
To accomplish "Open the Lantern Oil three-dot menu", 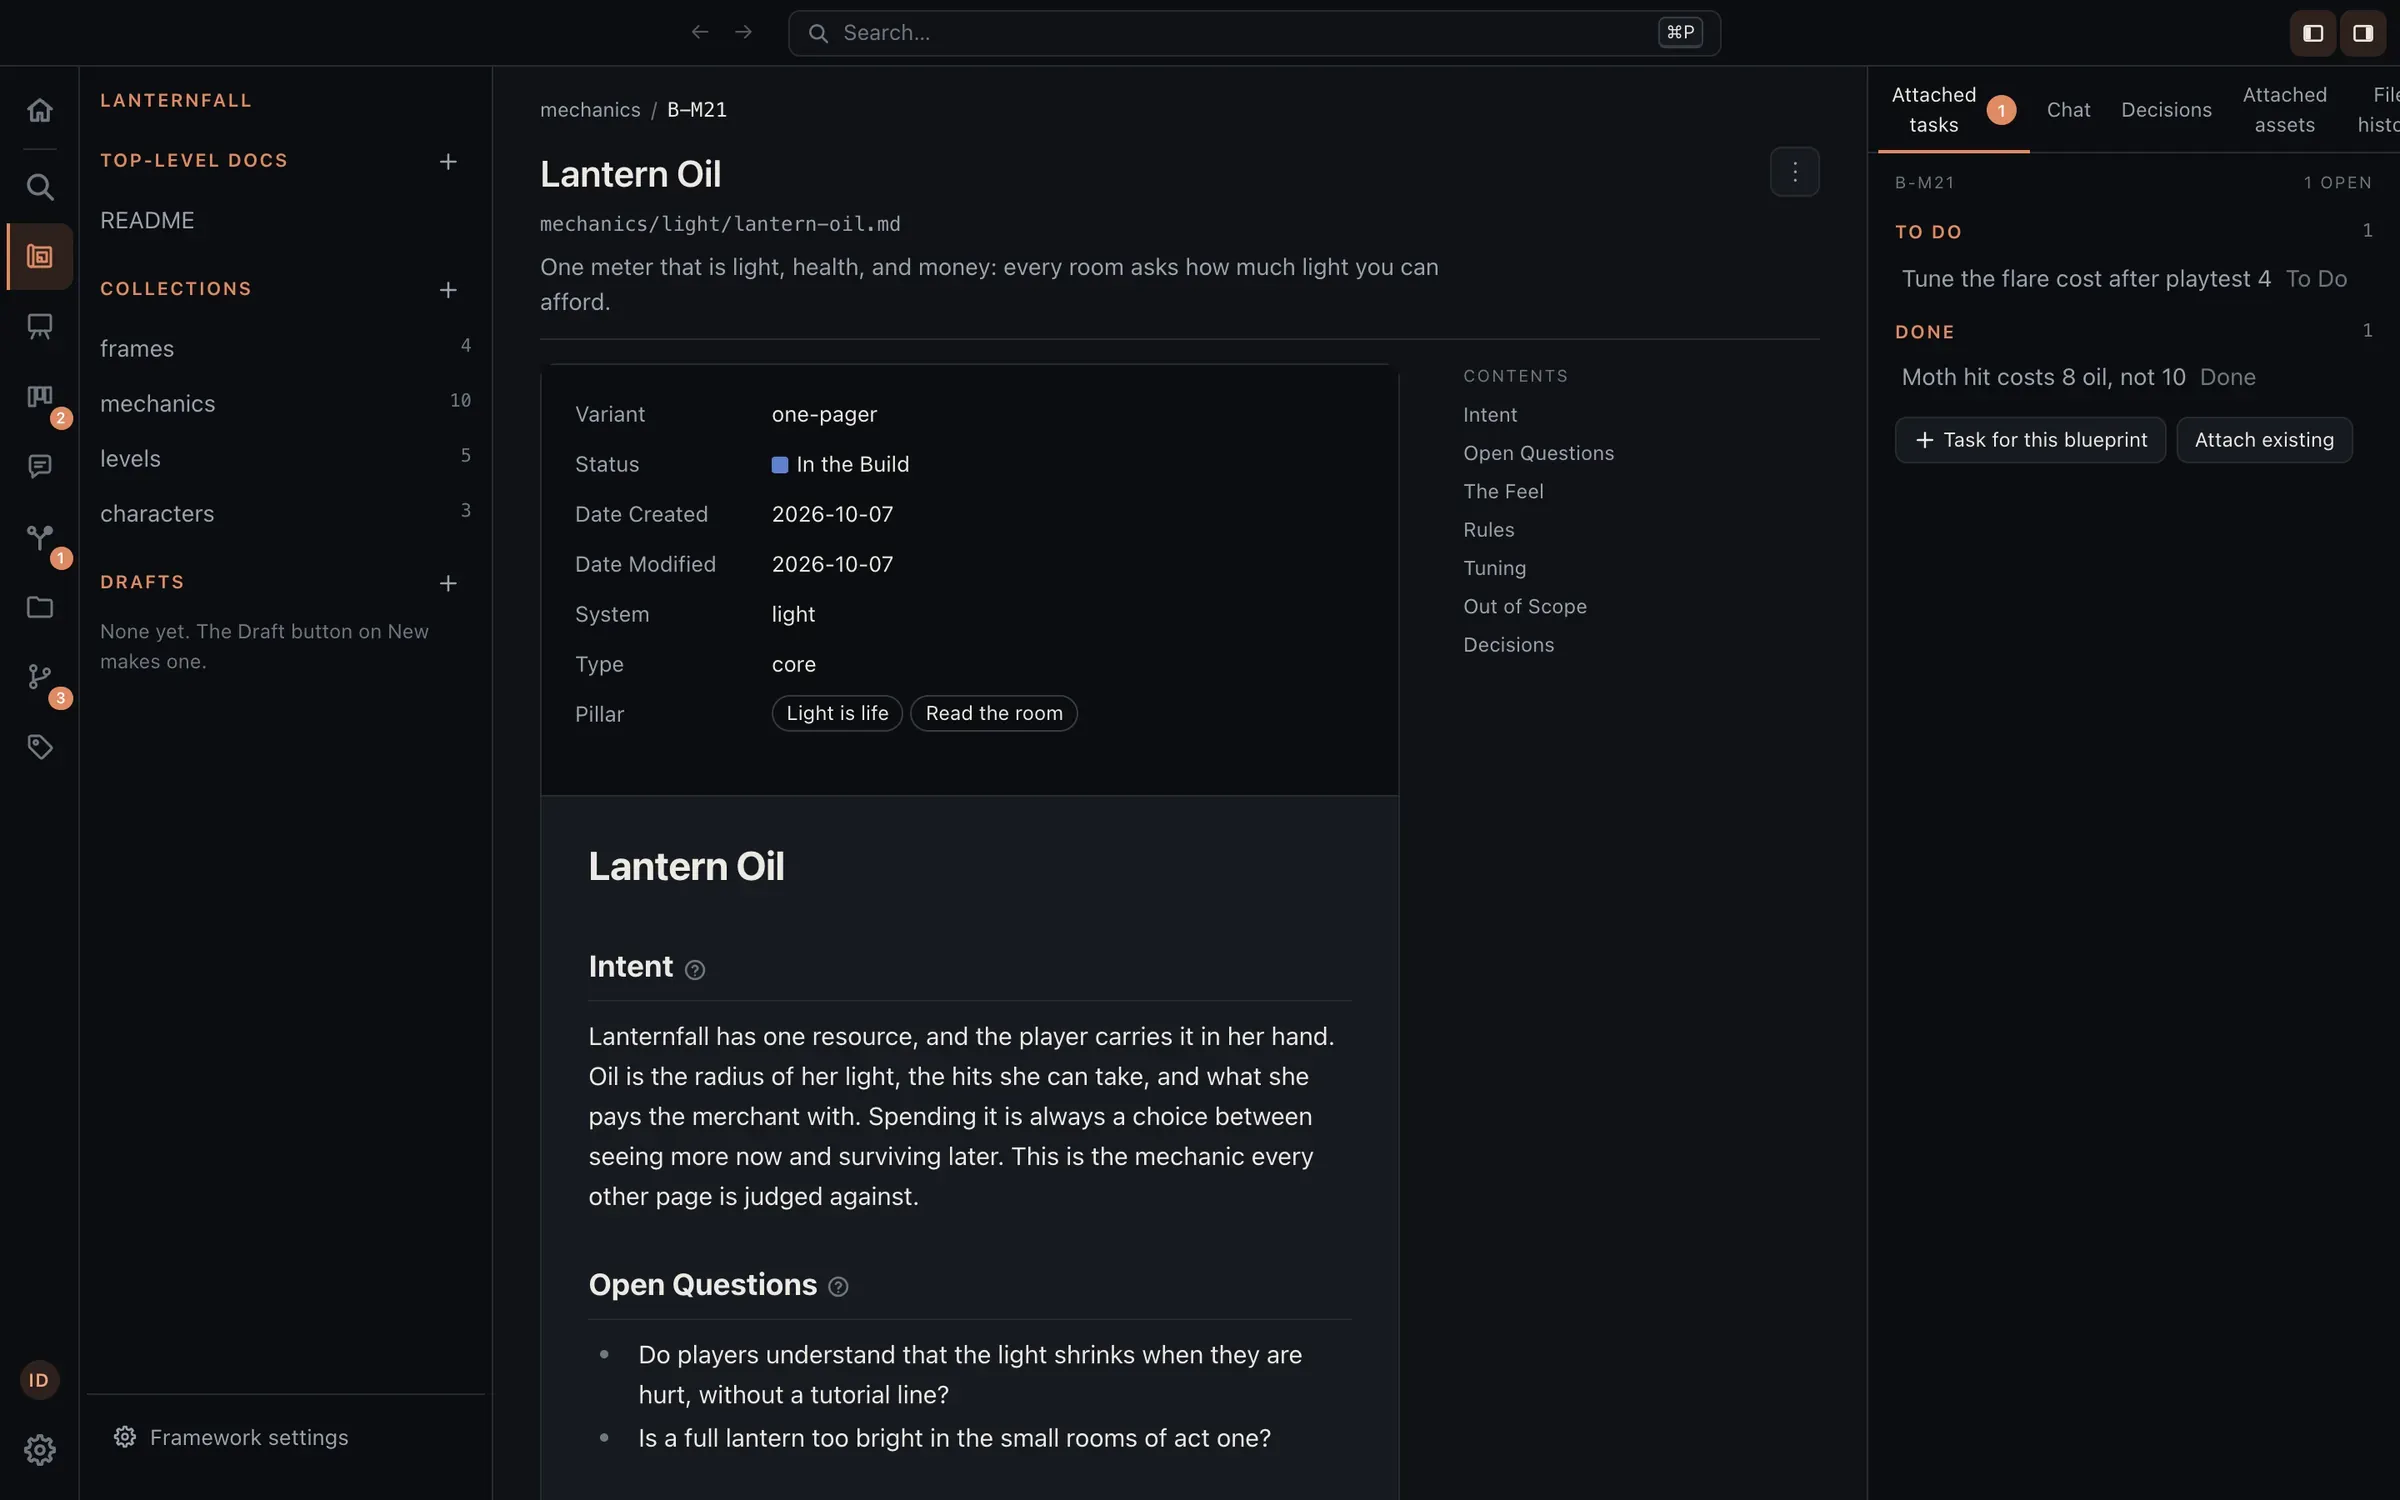I will coord(1795,172).
